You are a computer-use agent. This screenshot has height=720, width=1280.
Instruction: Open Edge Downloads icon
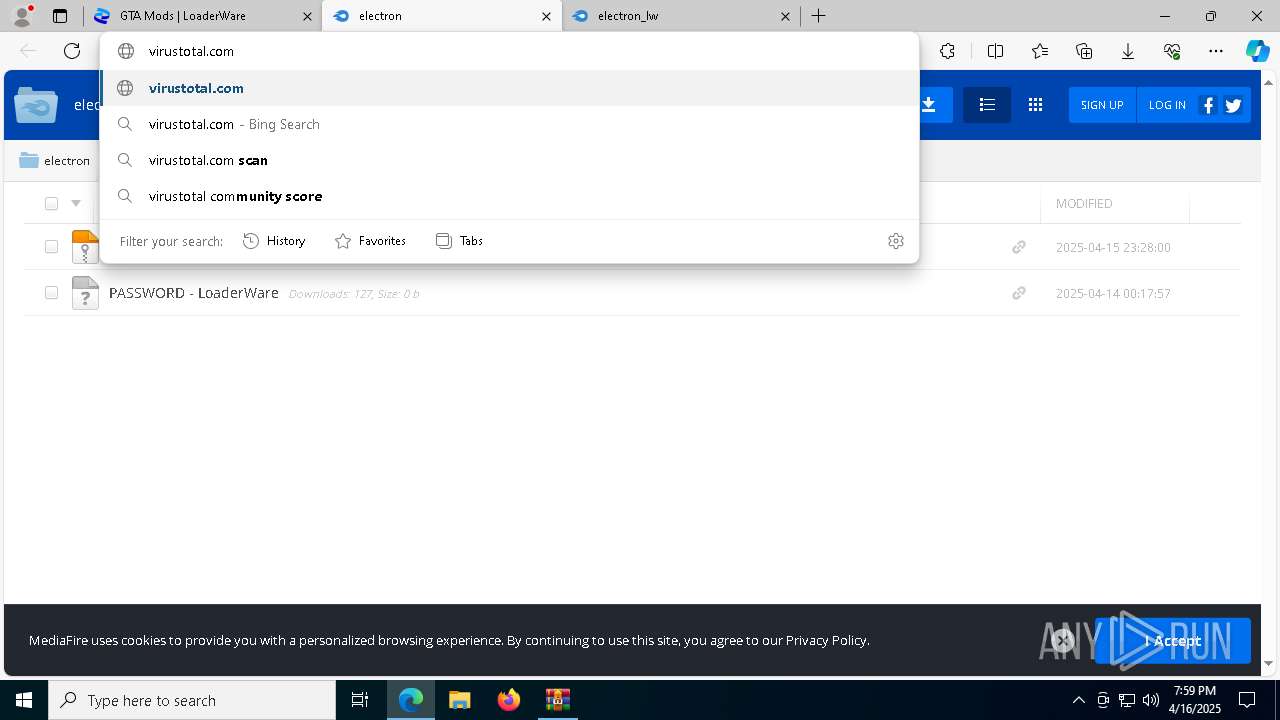1128,51
